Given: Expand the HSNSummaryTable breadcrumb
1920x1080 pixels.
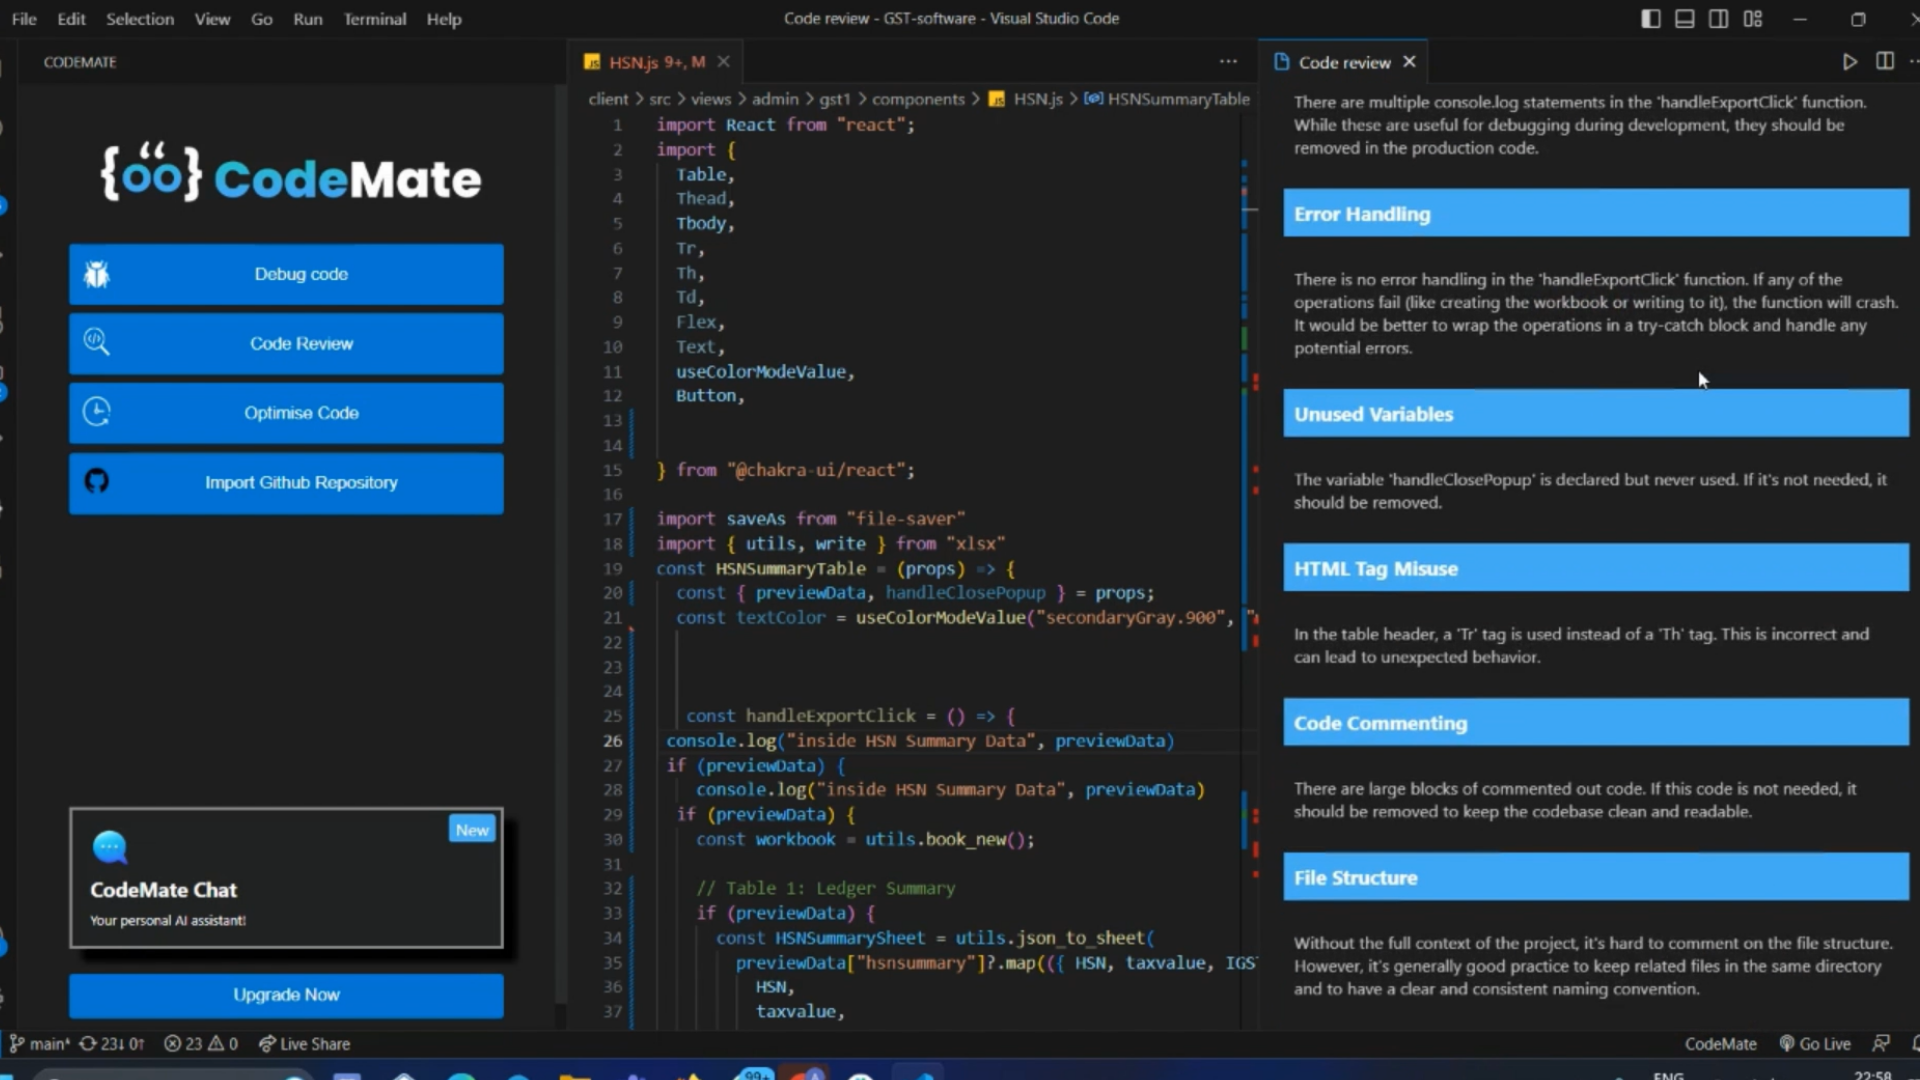Looking at the screenshot, I should (x=1179, y=99).
